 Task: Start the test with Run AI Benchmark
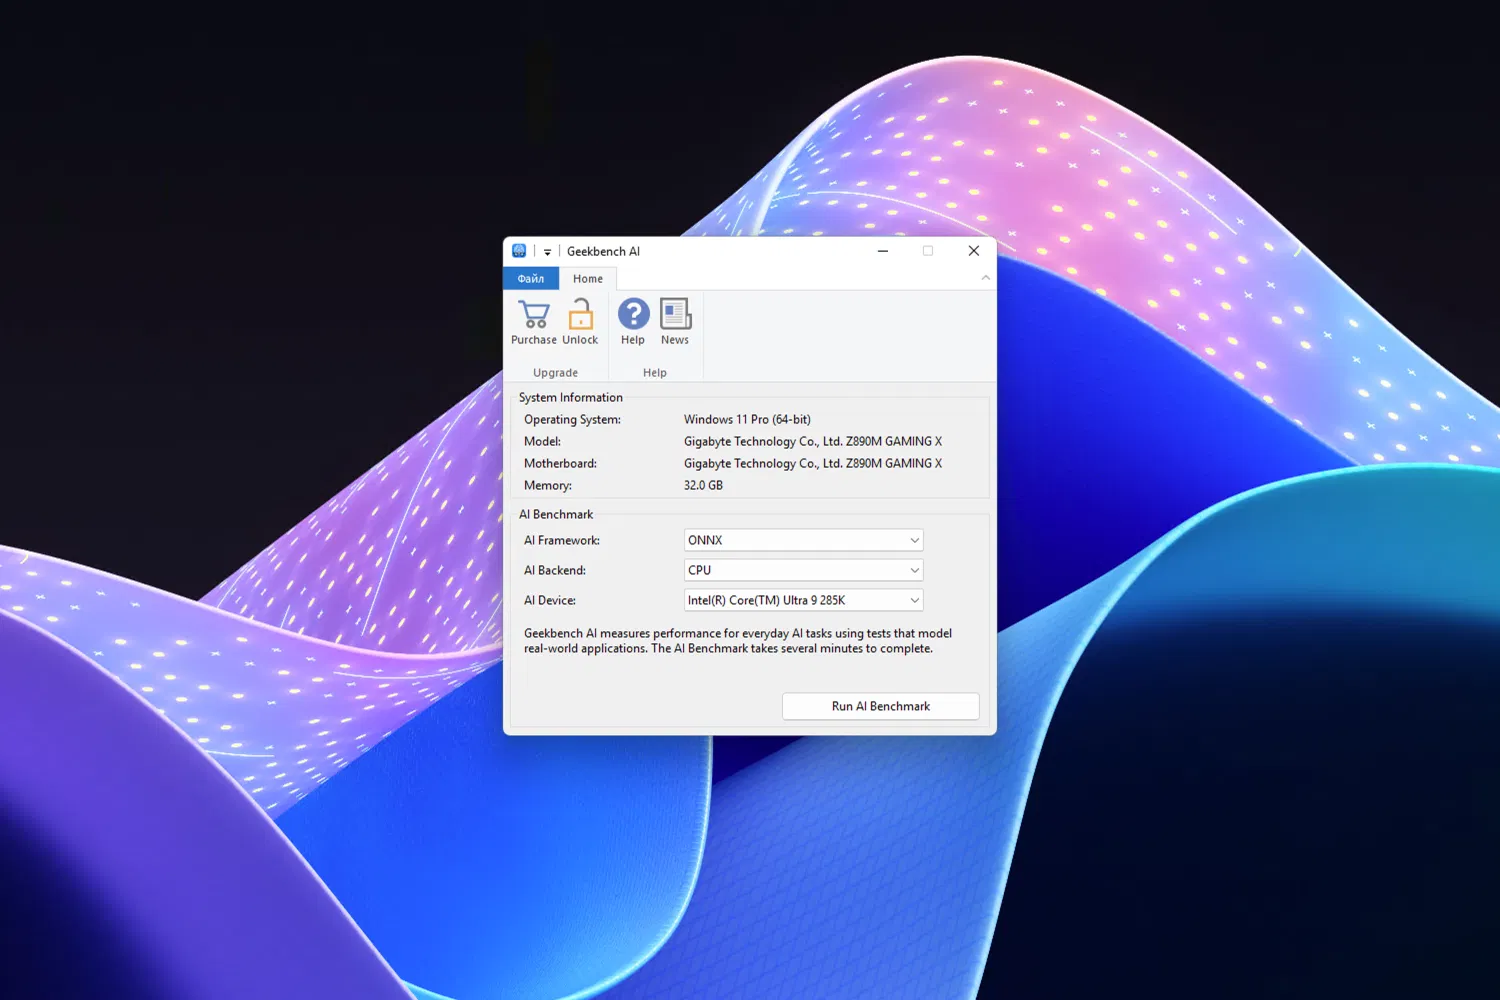click(880, 706)
